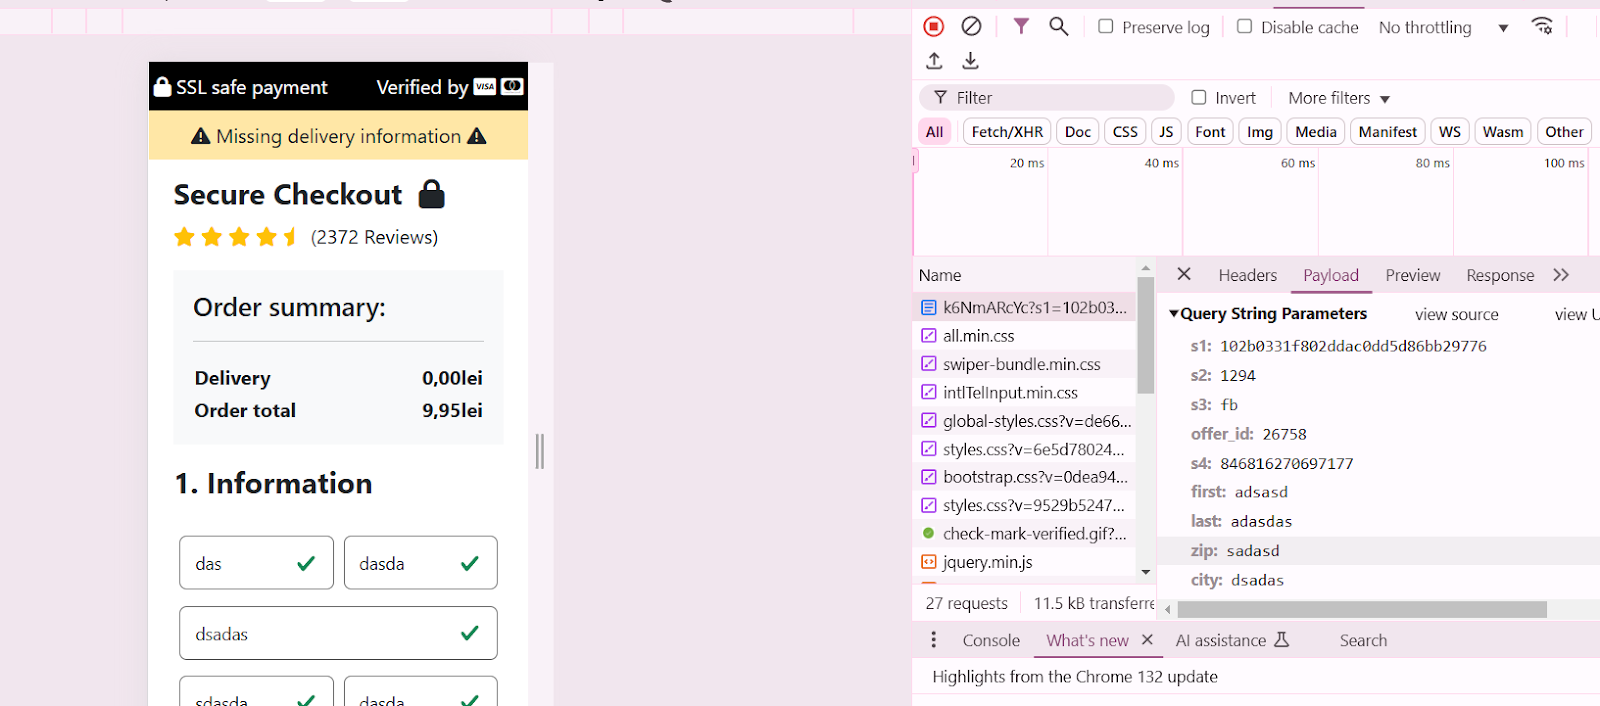Collapse Query String Parameters section
Image resolution: width=1600 pixels, height=706 pixels.
(x=1174, y=314)
